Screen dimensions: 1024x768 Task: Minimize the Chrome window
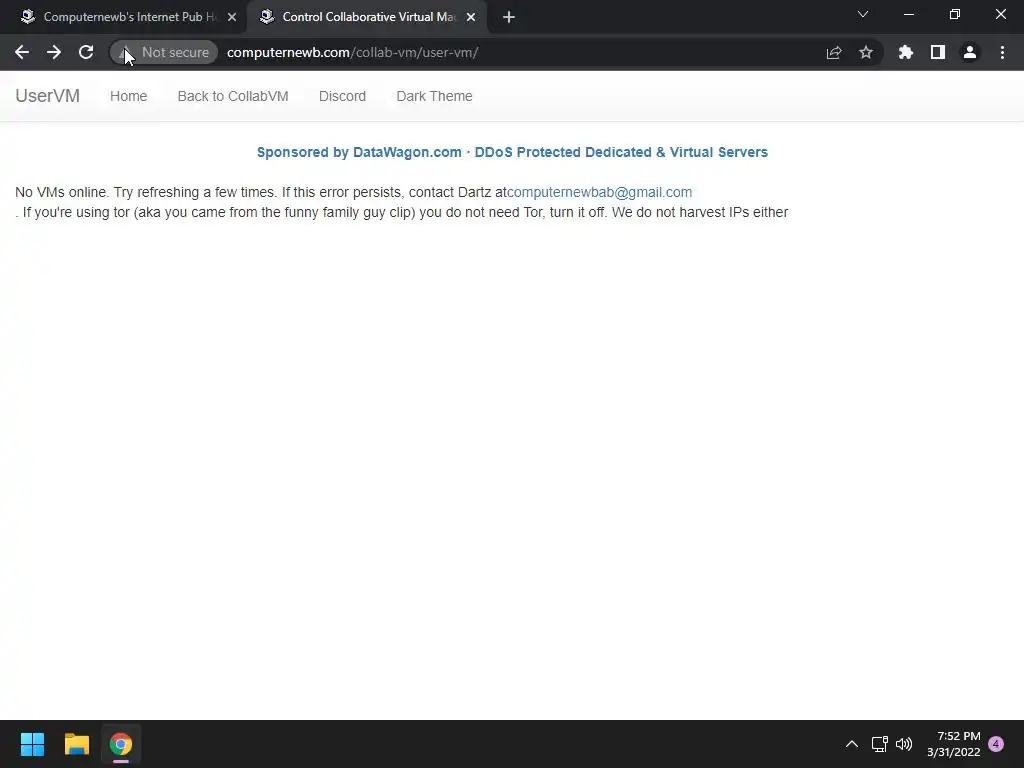click(908, 14)
